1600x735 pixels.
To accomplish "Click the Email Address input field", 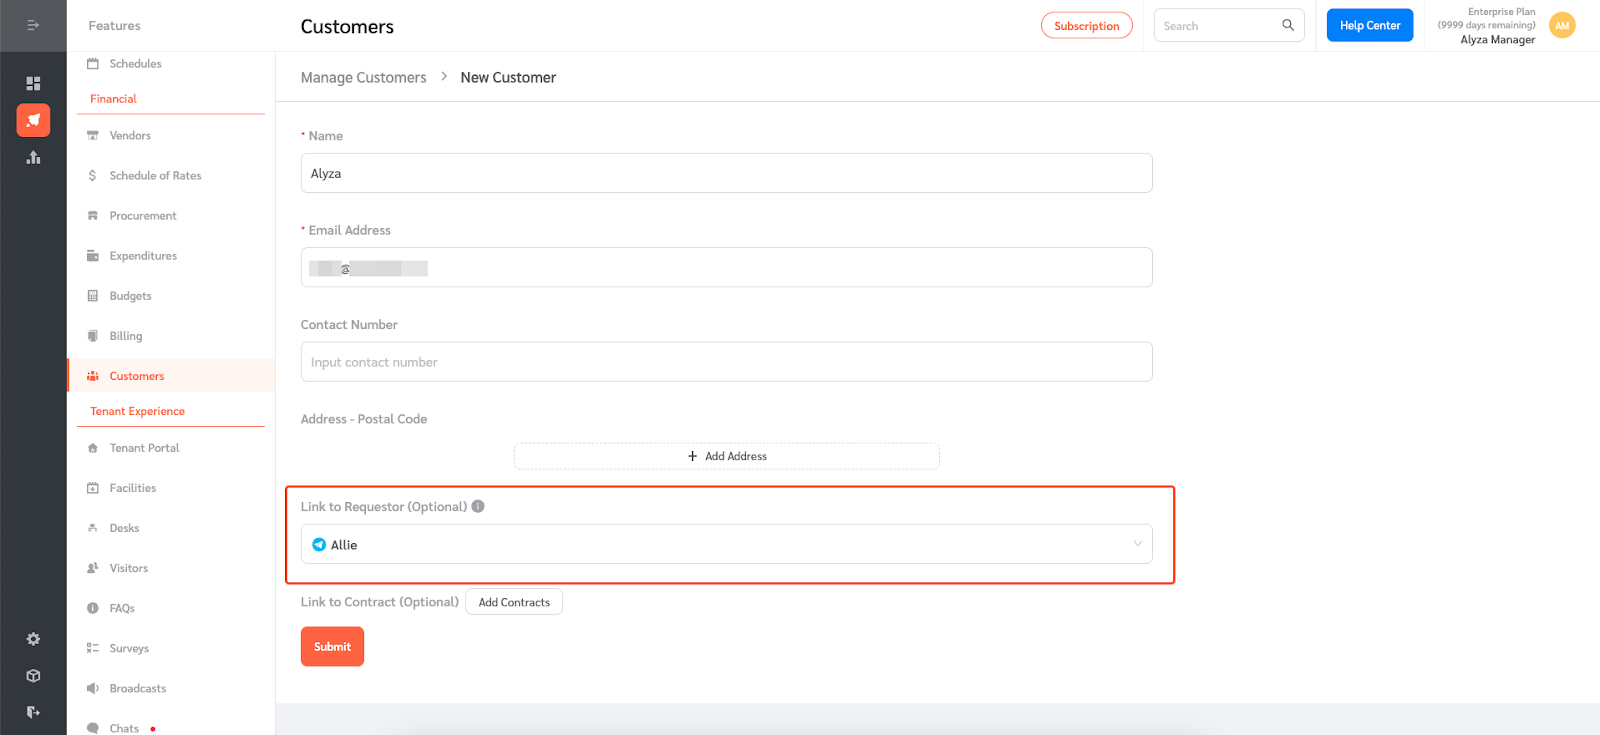I will pos(726,267).
